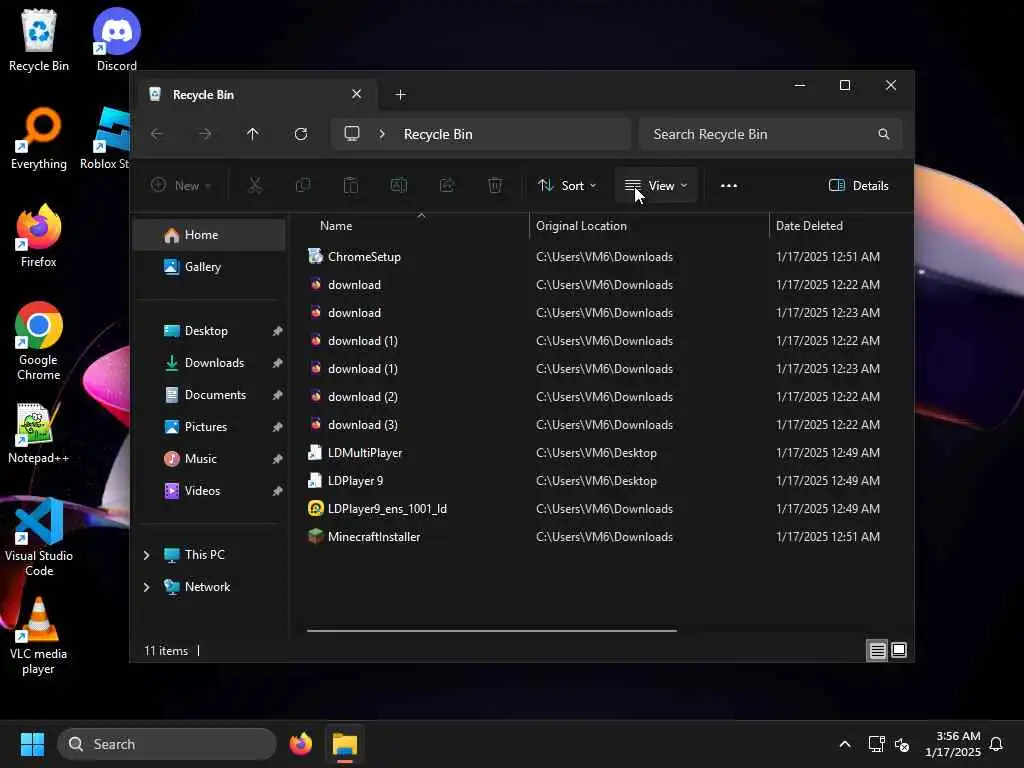Image resolution: width=1024 pixels, height=768 pixels.
Task: Click the Paste clipboard icon in toolbar
Action: (351, 185)
